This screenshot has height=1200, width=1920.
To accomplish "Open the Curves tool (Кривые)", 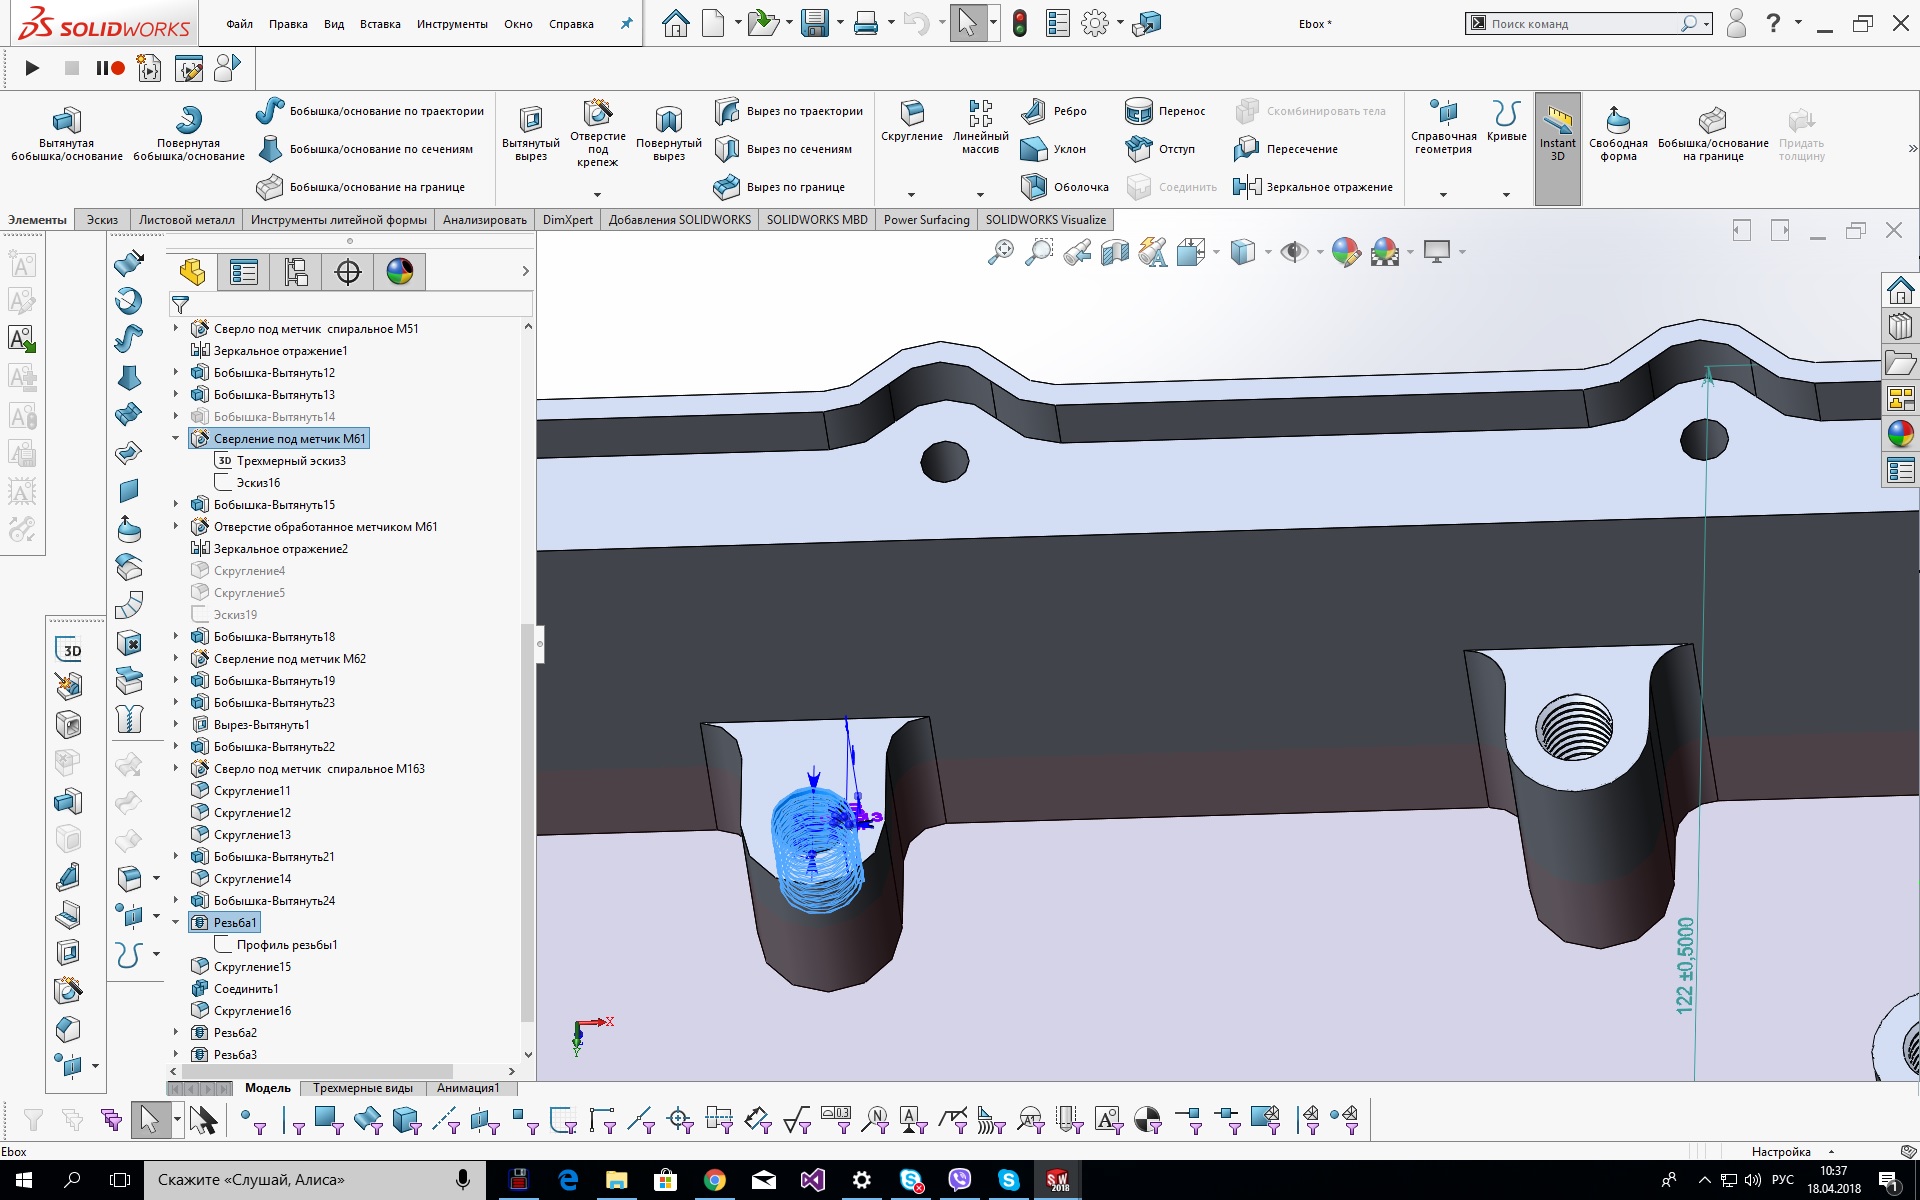I will coord(1506,121).
